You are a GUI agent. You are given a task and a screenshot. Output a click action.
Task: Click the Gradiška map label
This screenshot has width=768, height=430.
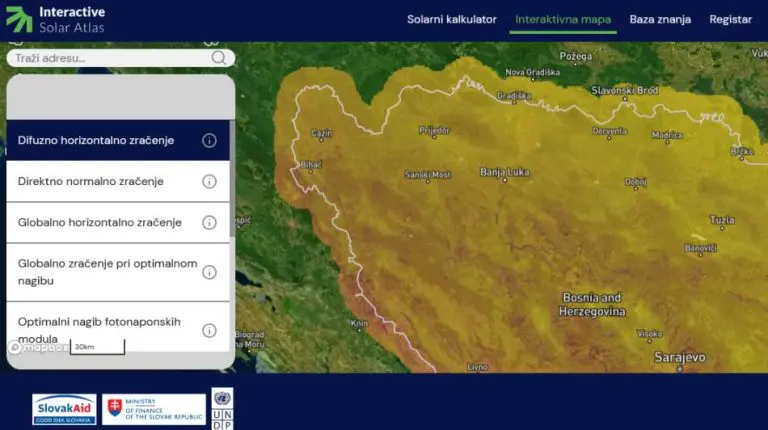point(514,96)
